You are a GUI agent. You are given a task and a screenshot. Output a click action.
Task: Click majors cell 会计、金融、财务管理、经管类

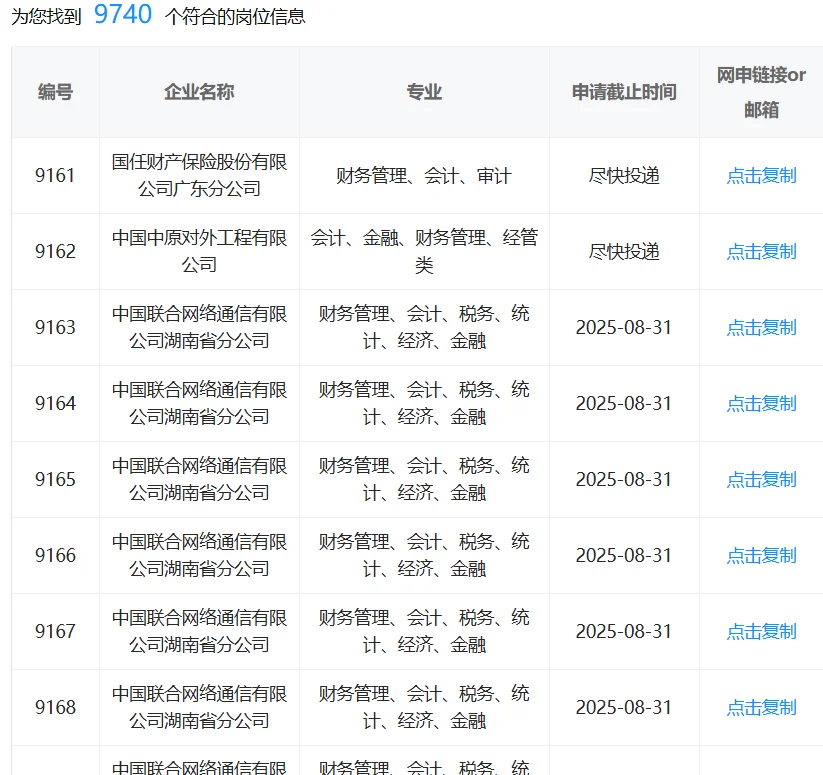(424, 251)
